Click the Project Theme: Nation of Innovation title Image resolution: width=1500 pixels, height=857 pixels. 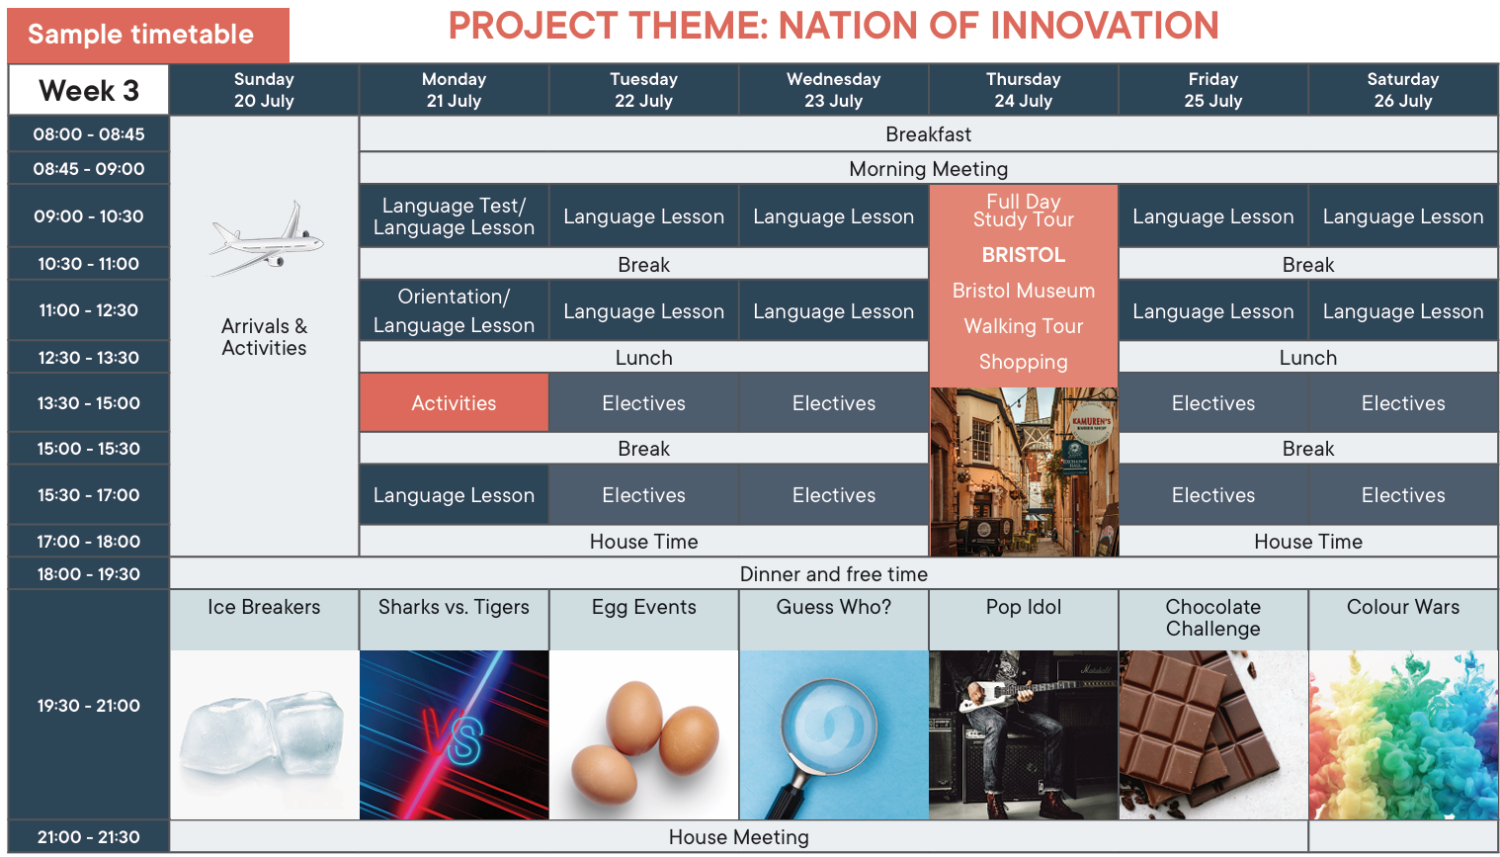(834, 26)
